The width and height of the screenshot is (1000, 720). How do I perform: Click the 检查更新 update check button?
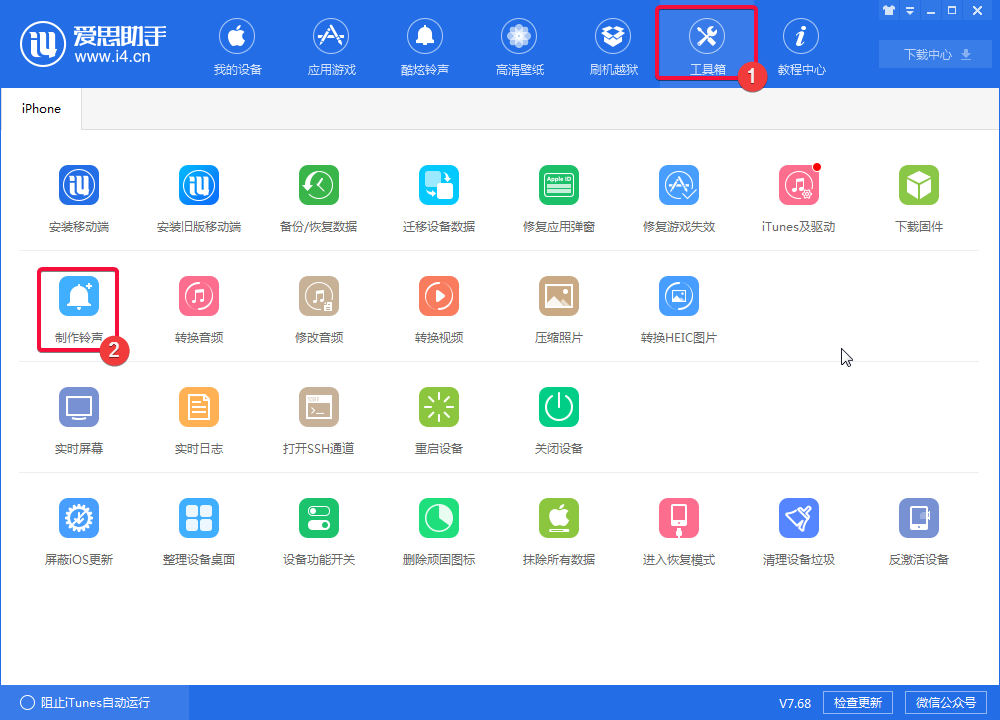pyautogui.click(x=857, y=702)
